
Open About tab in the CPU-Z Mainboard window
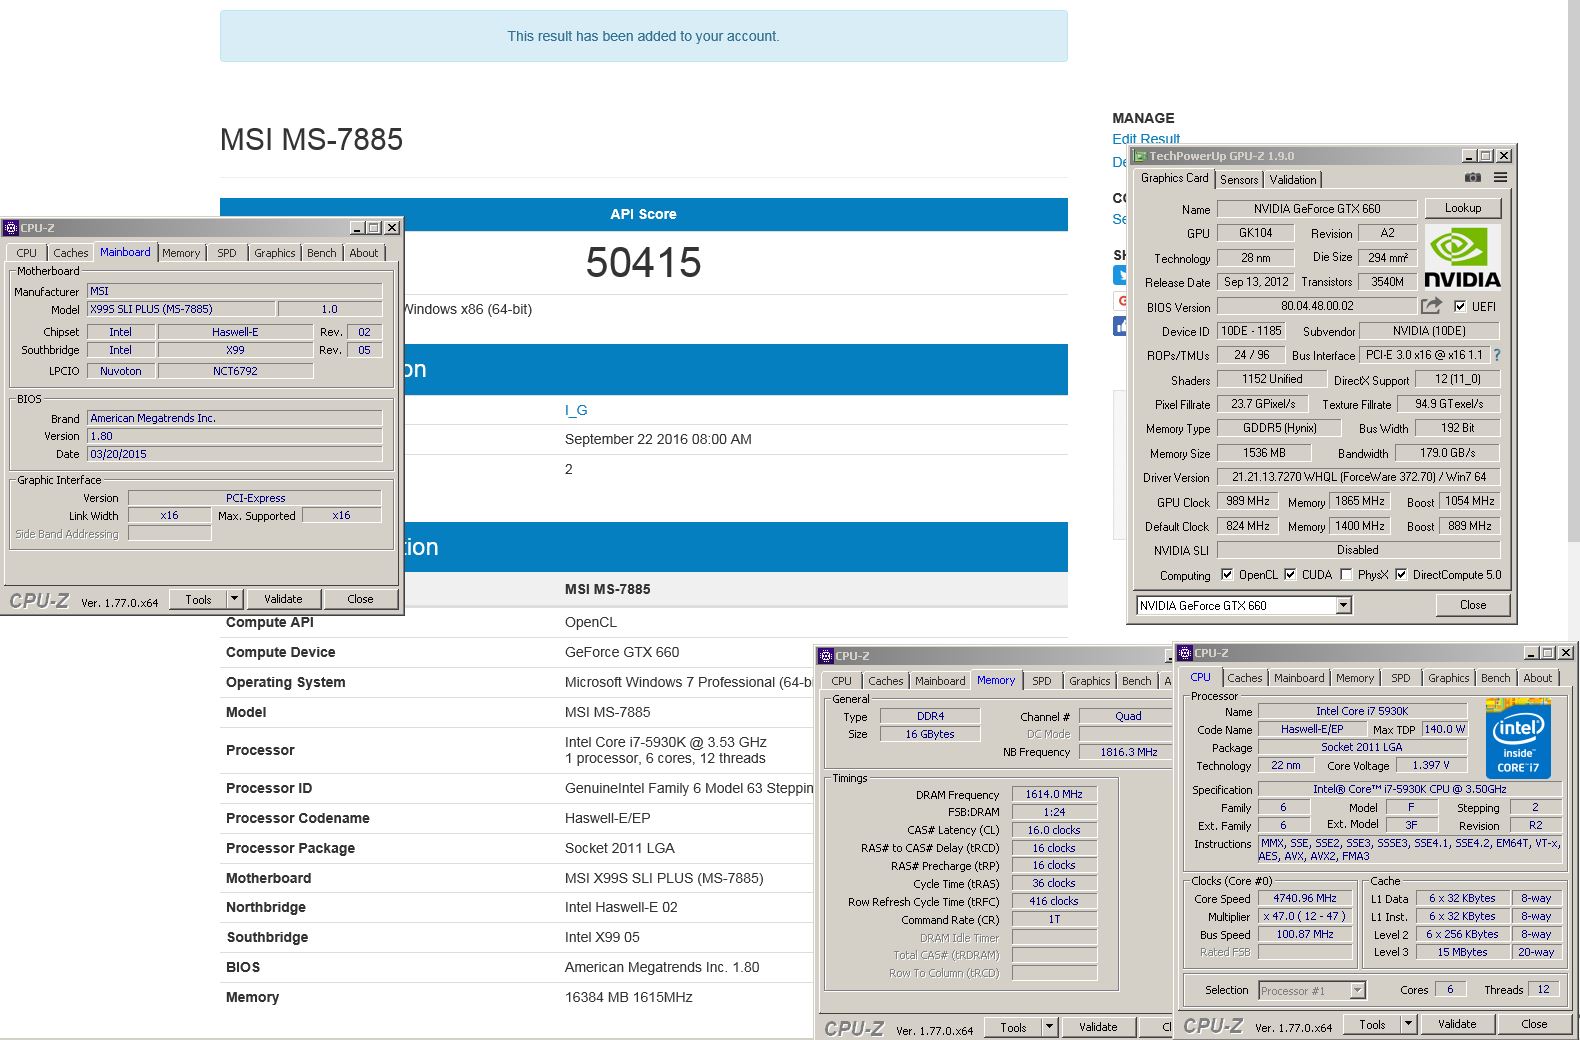click(x=364, y=253)
